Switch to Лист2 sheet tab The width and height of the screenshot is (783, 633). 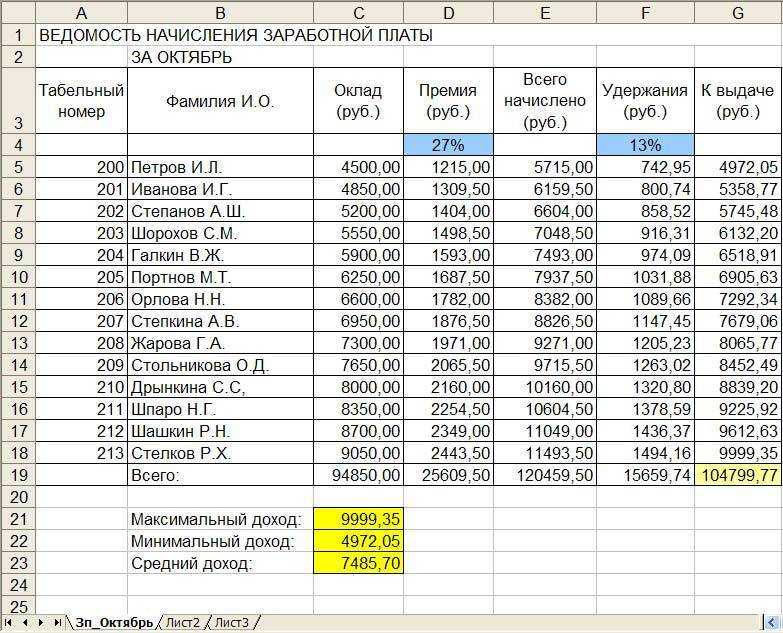click(x=183, y=623)
